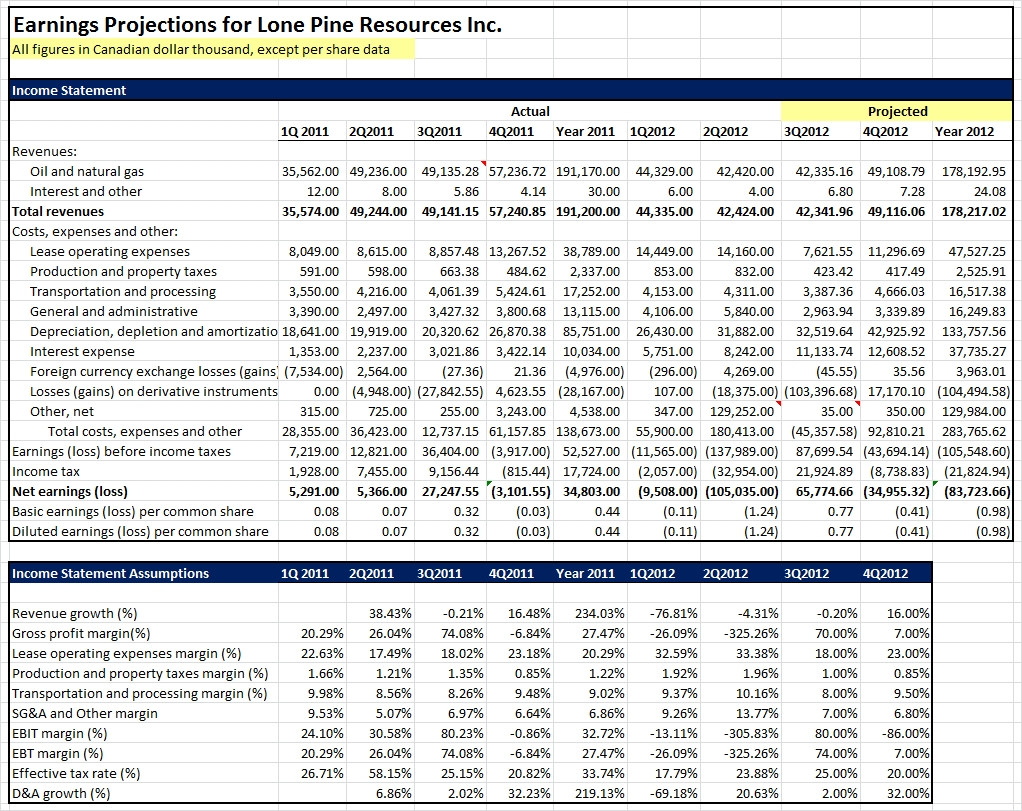
Task: Select the Earnings Projections title cell
Action: 258,24
